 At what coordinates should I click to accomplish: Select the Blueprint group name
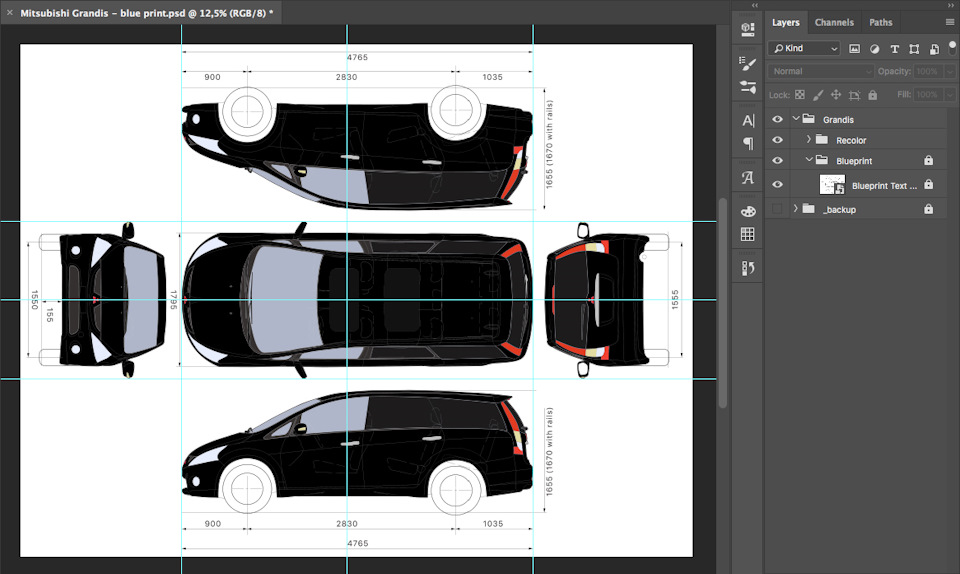click(854, 161)
